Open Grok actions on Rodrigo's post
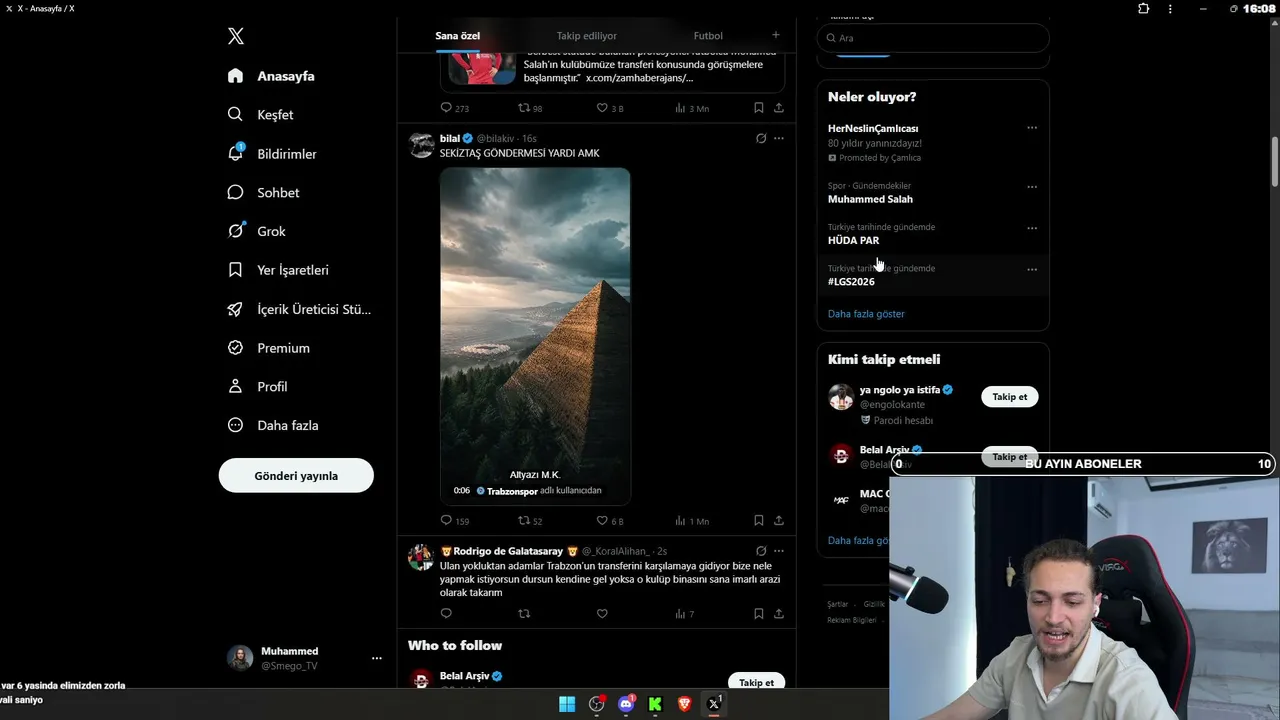The height and width of the screenshot is (720, 1280). tap(761, 551)
